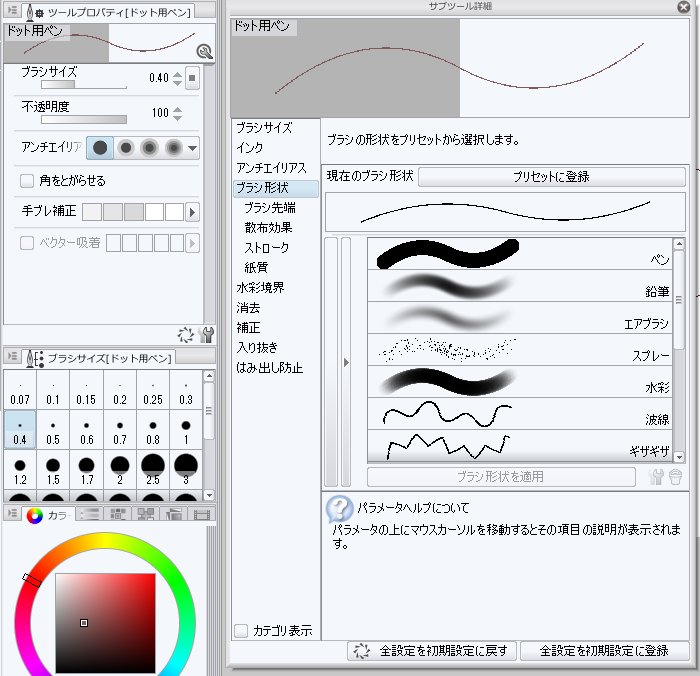Toggle the カテゴリ表示 checkbox
The height and width of the screenshot is (676, 700).
click(240, 630)
